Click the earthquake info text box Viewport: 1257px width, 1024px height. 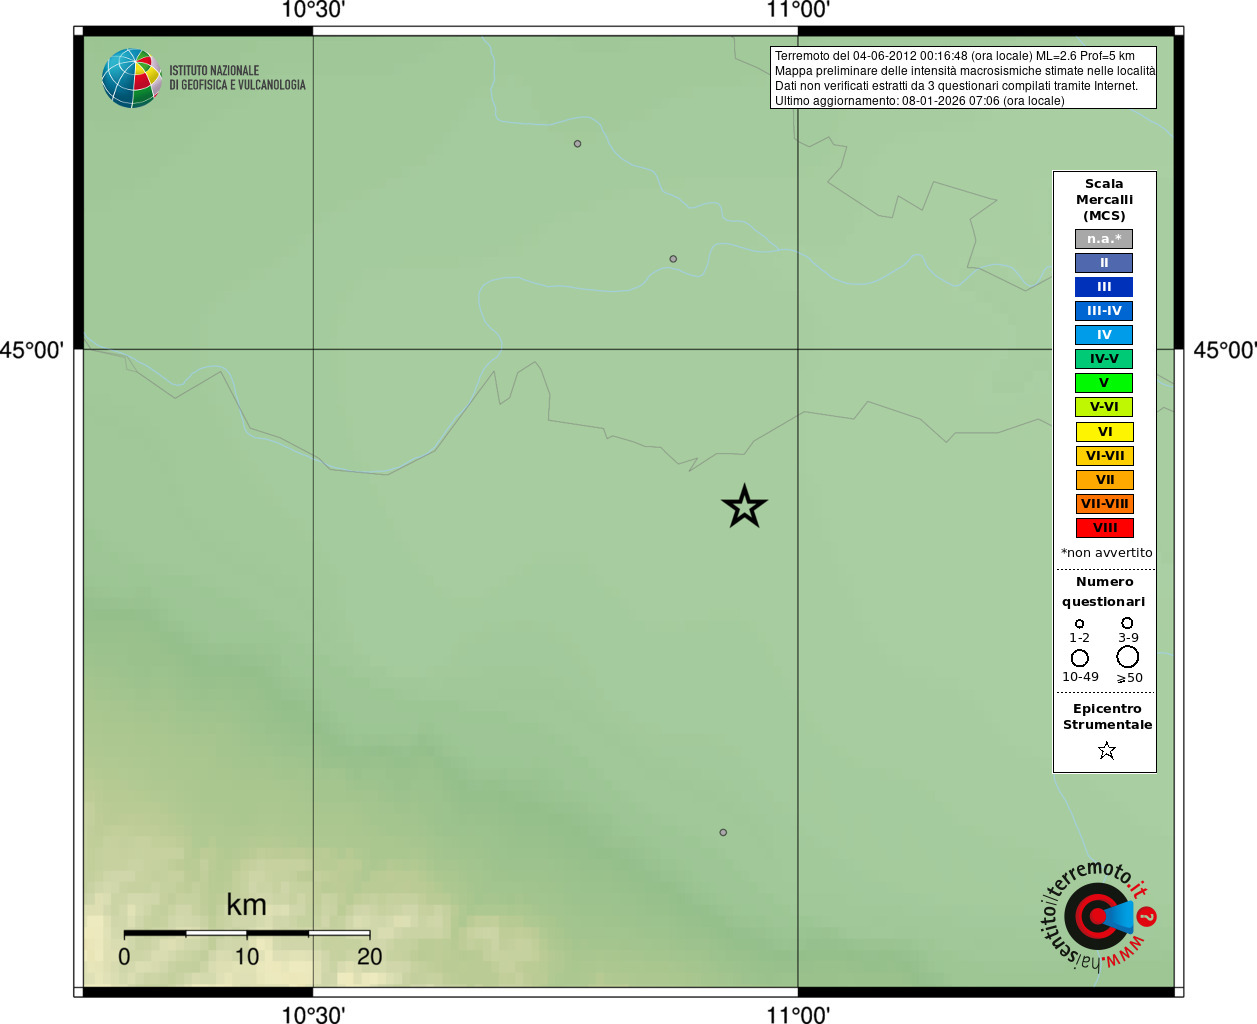(963, 78)
